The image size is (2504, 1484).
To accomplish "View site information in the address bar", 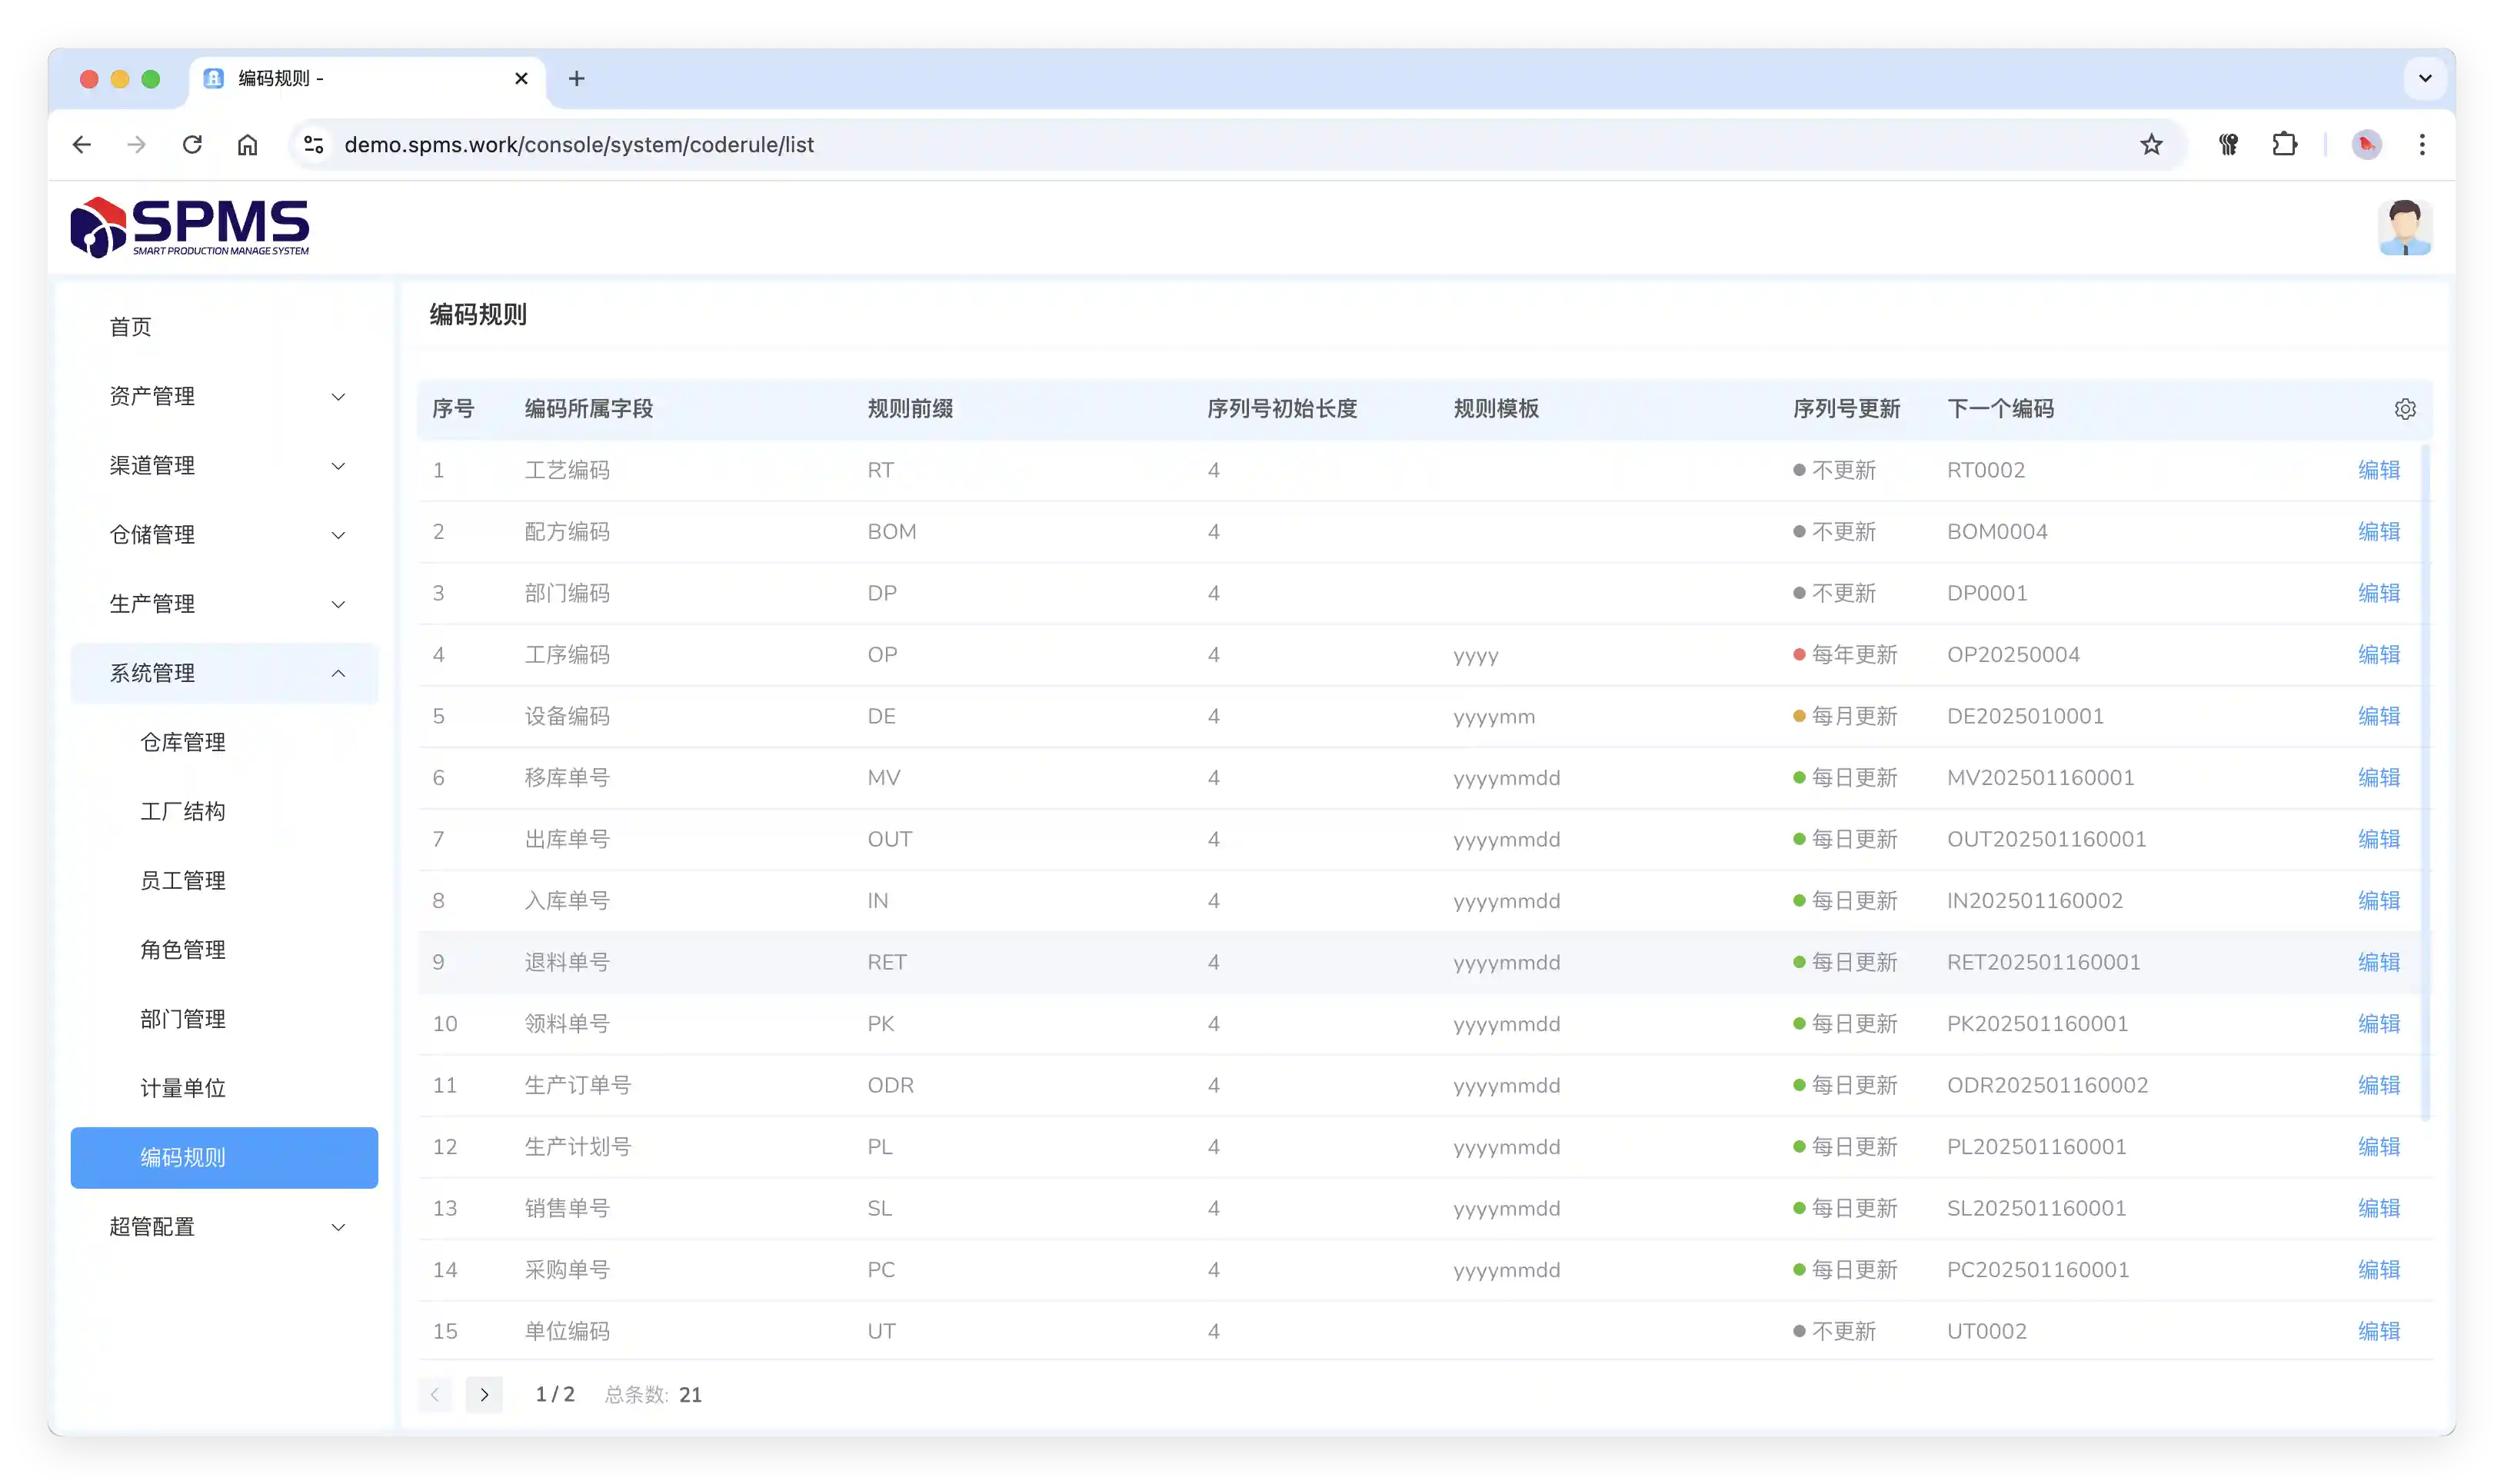I will [x=314, y=145].
